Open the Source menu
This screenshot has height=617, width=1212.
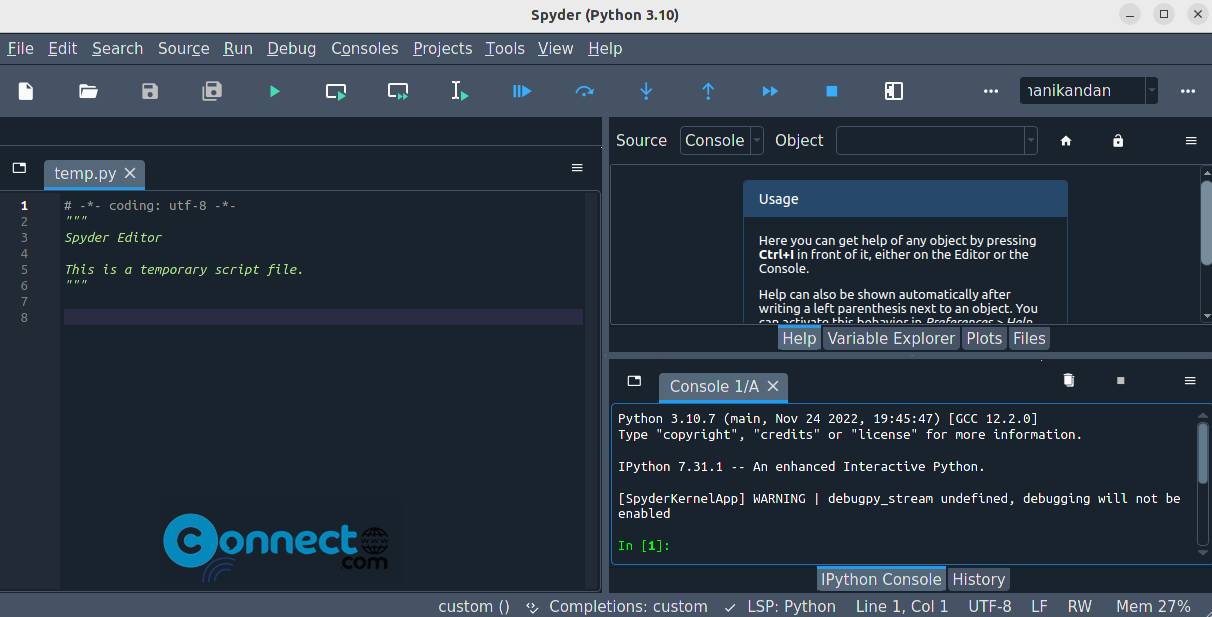click(x=183, y=48)
